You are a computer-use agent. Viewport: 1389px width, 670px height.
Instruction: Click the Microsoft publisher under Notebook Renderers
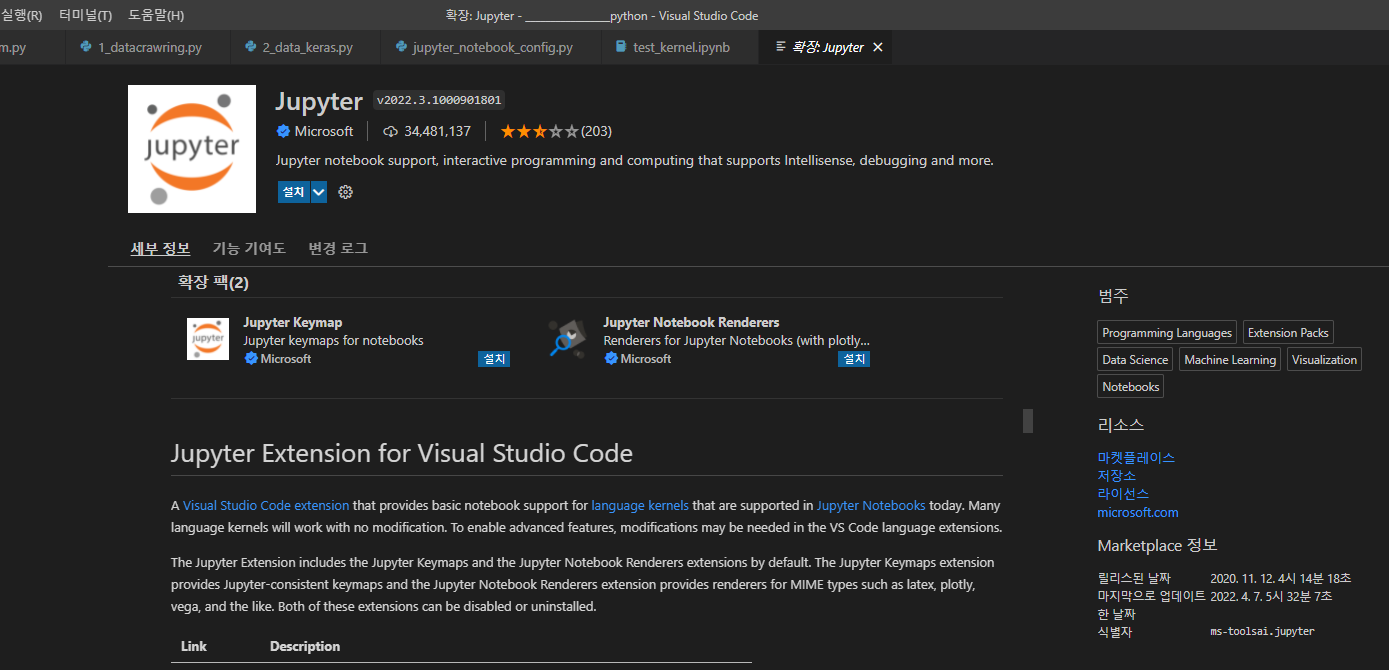646,359
